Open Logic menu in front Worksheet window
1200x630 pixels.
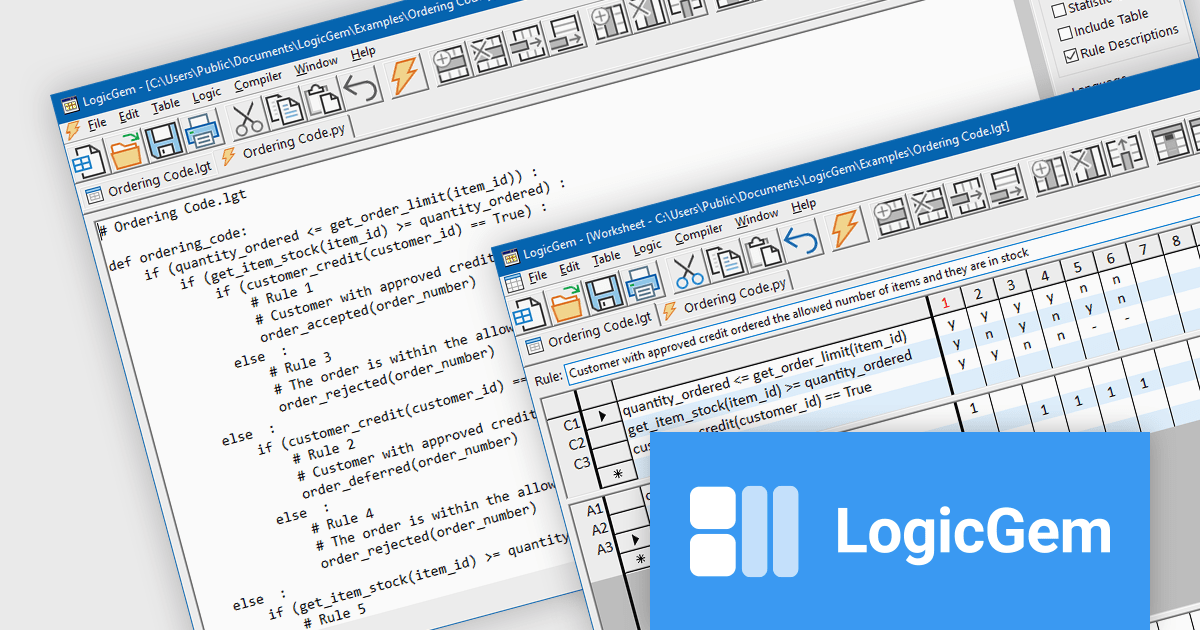pyautogui.click(x=647, y=246)
